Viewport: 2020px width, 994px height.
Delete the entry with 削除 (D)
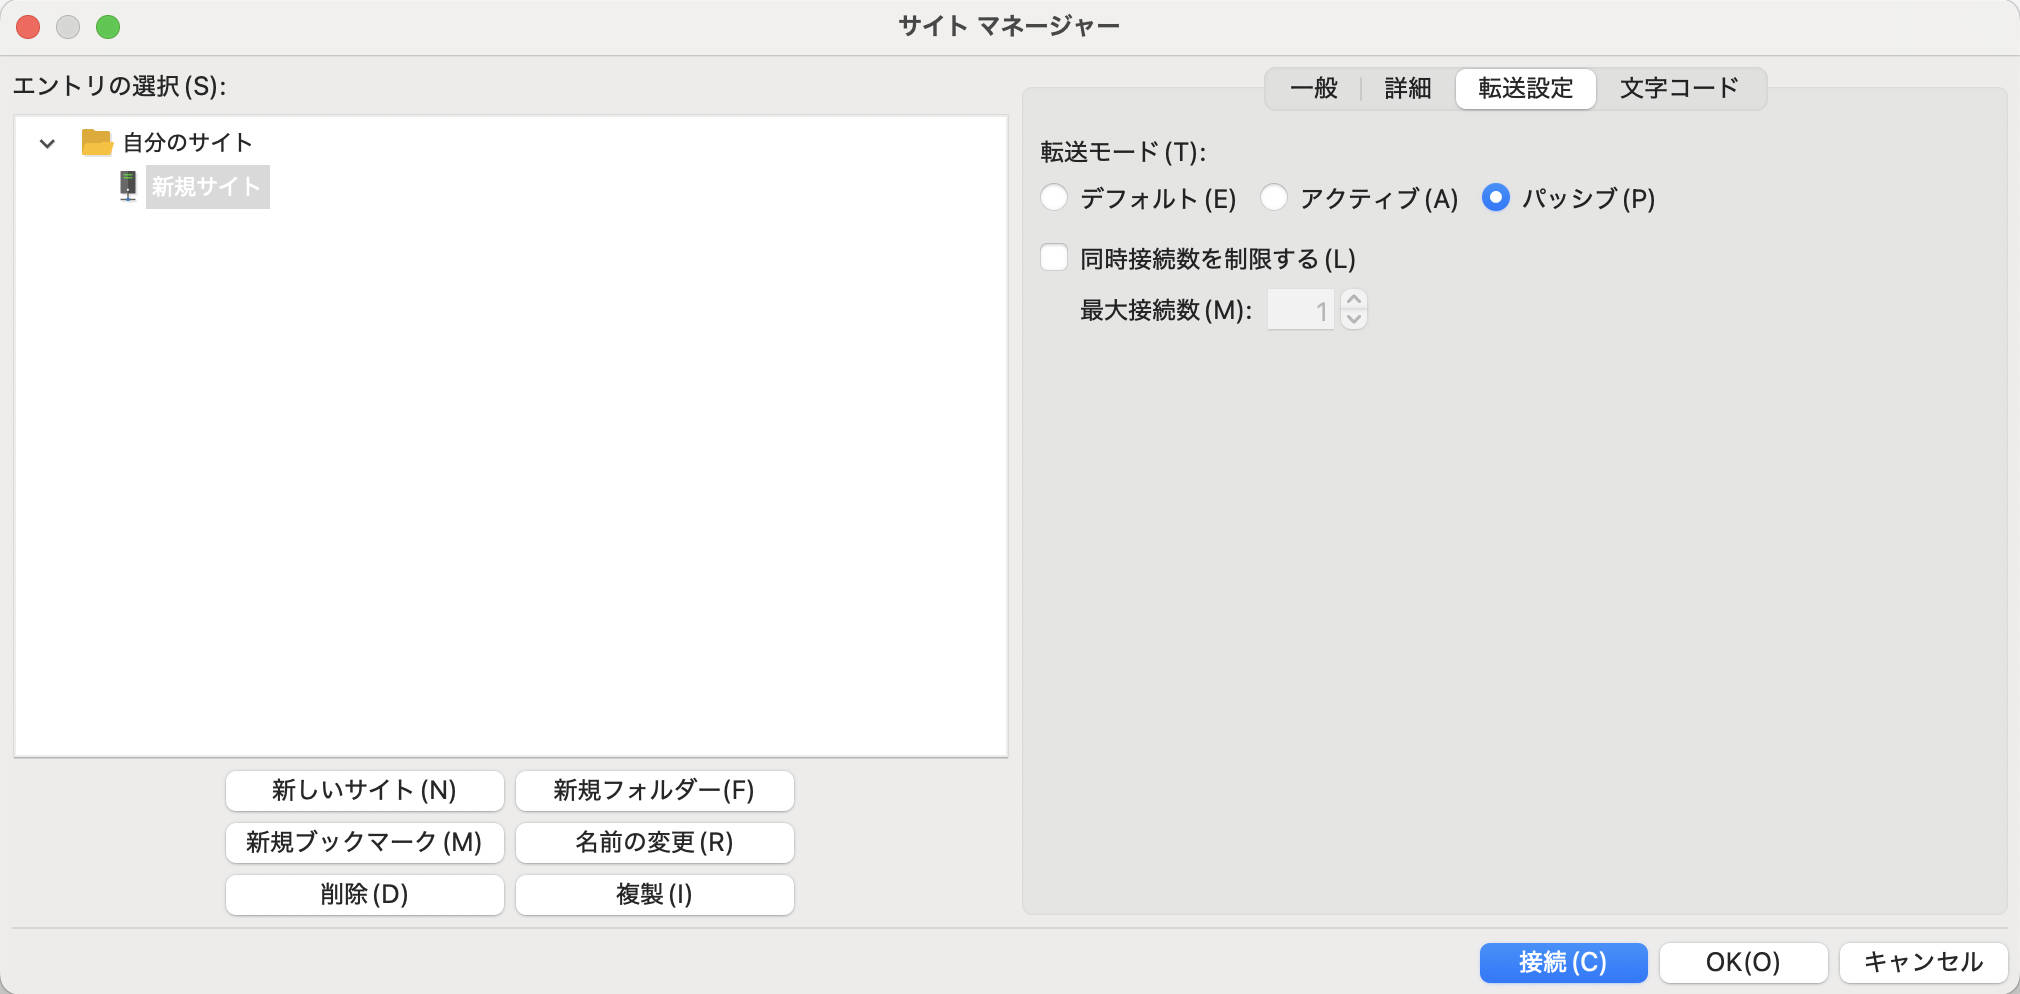click(x=365, y=894)
